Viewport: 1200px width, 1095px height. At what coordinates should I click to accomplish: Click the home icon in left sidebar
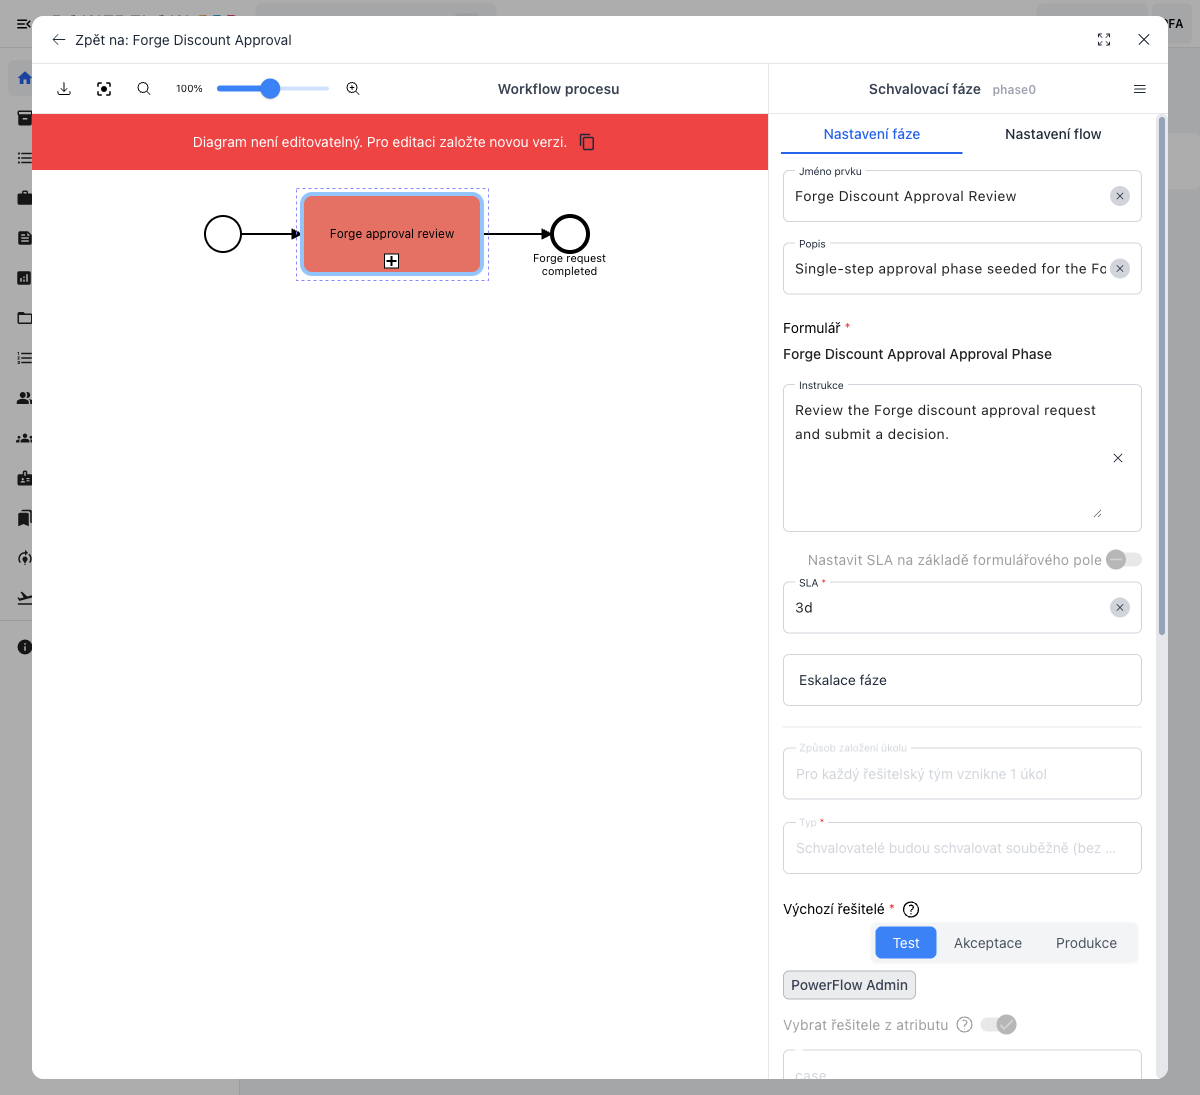pyautogui.click(x=25, y=78)
